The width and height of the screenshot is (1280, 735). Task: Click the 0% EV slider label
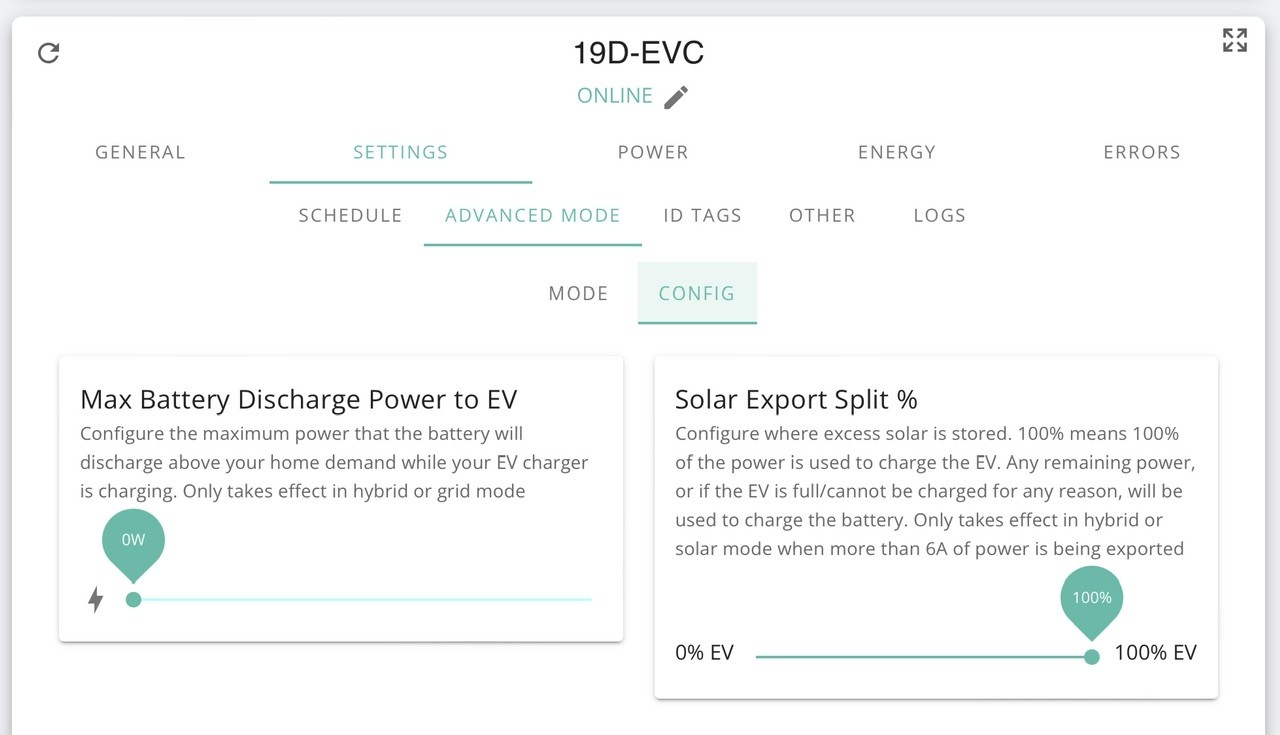tap(704, 653)
